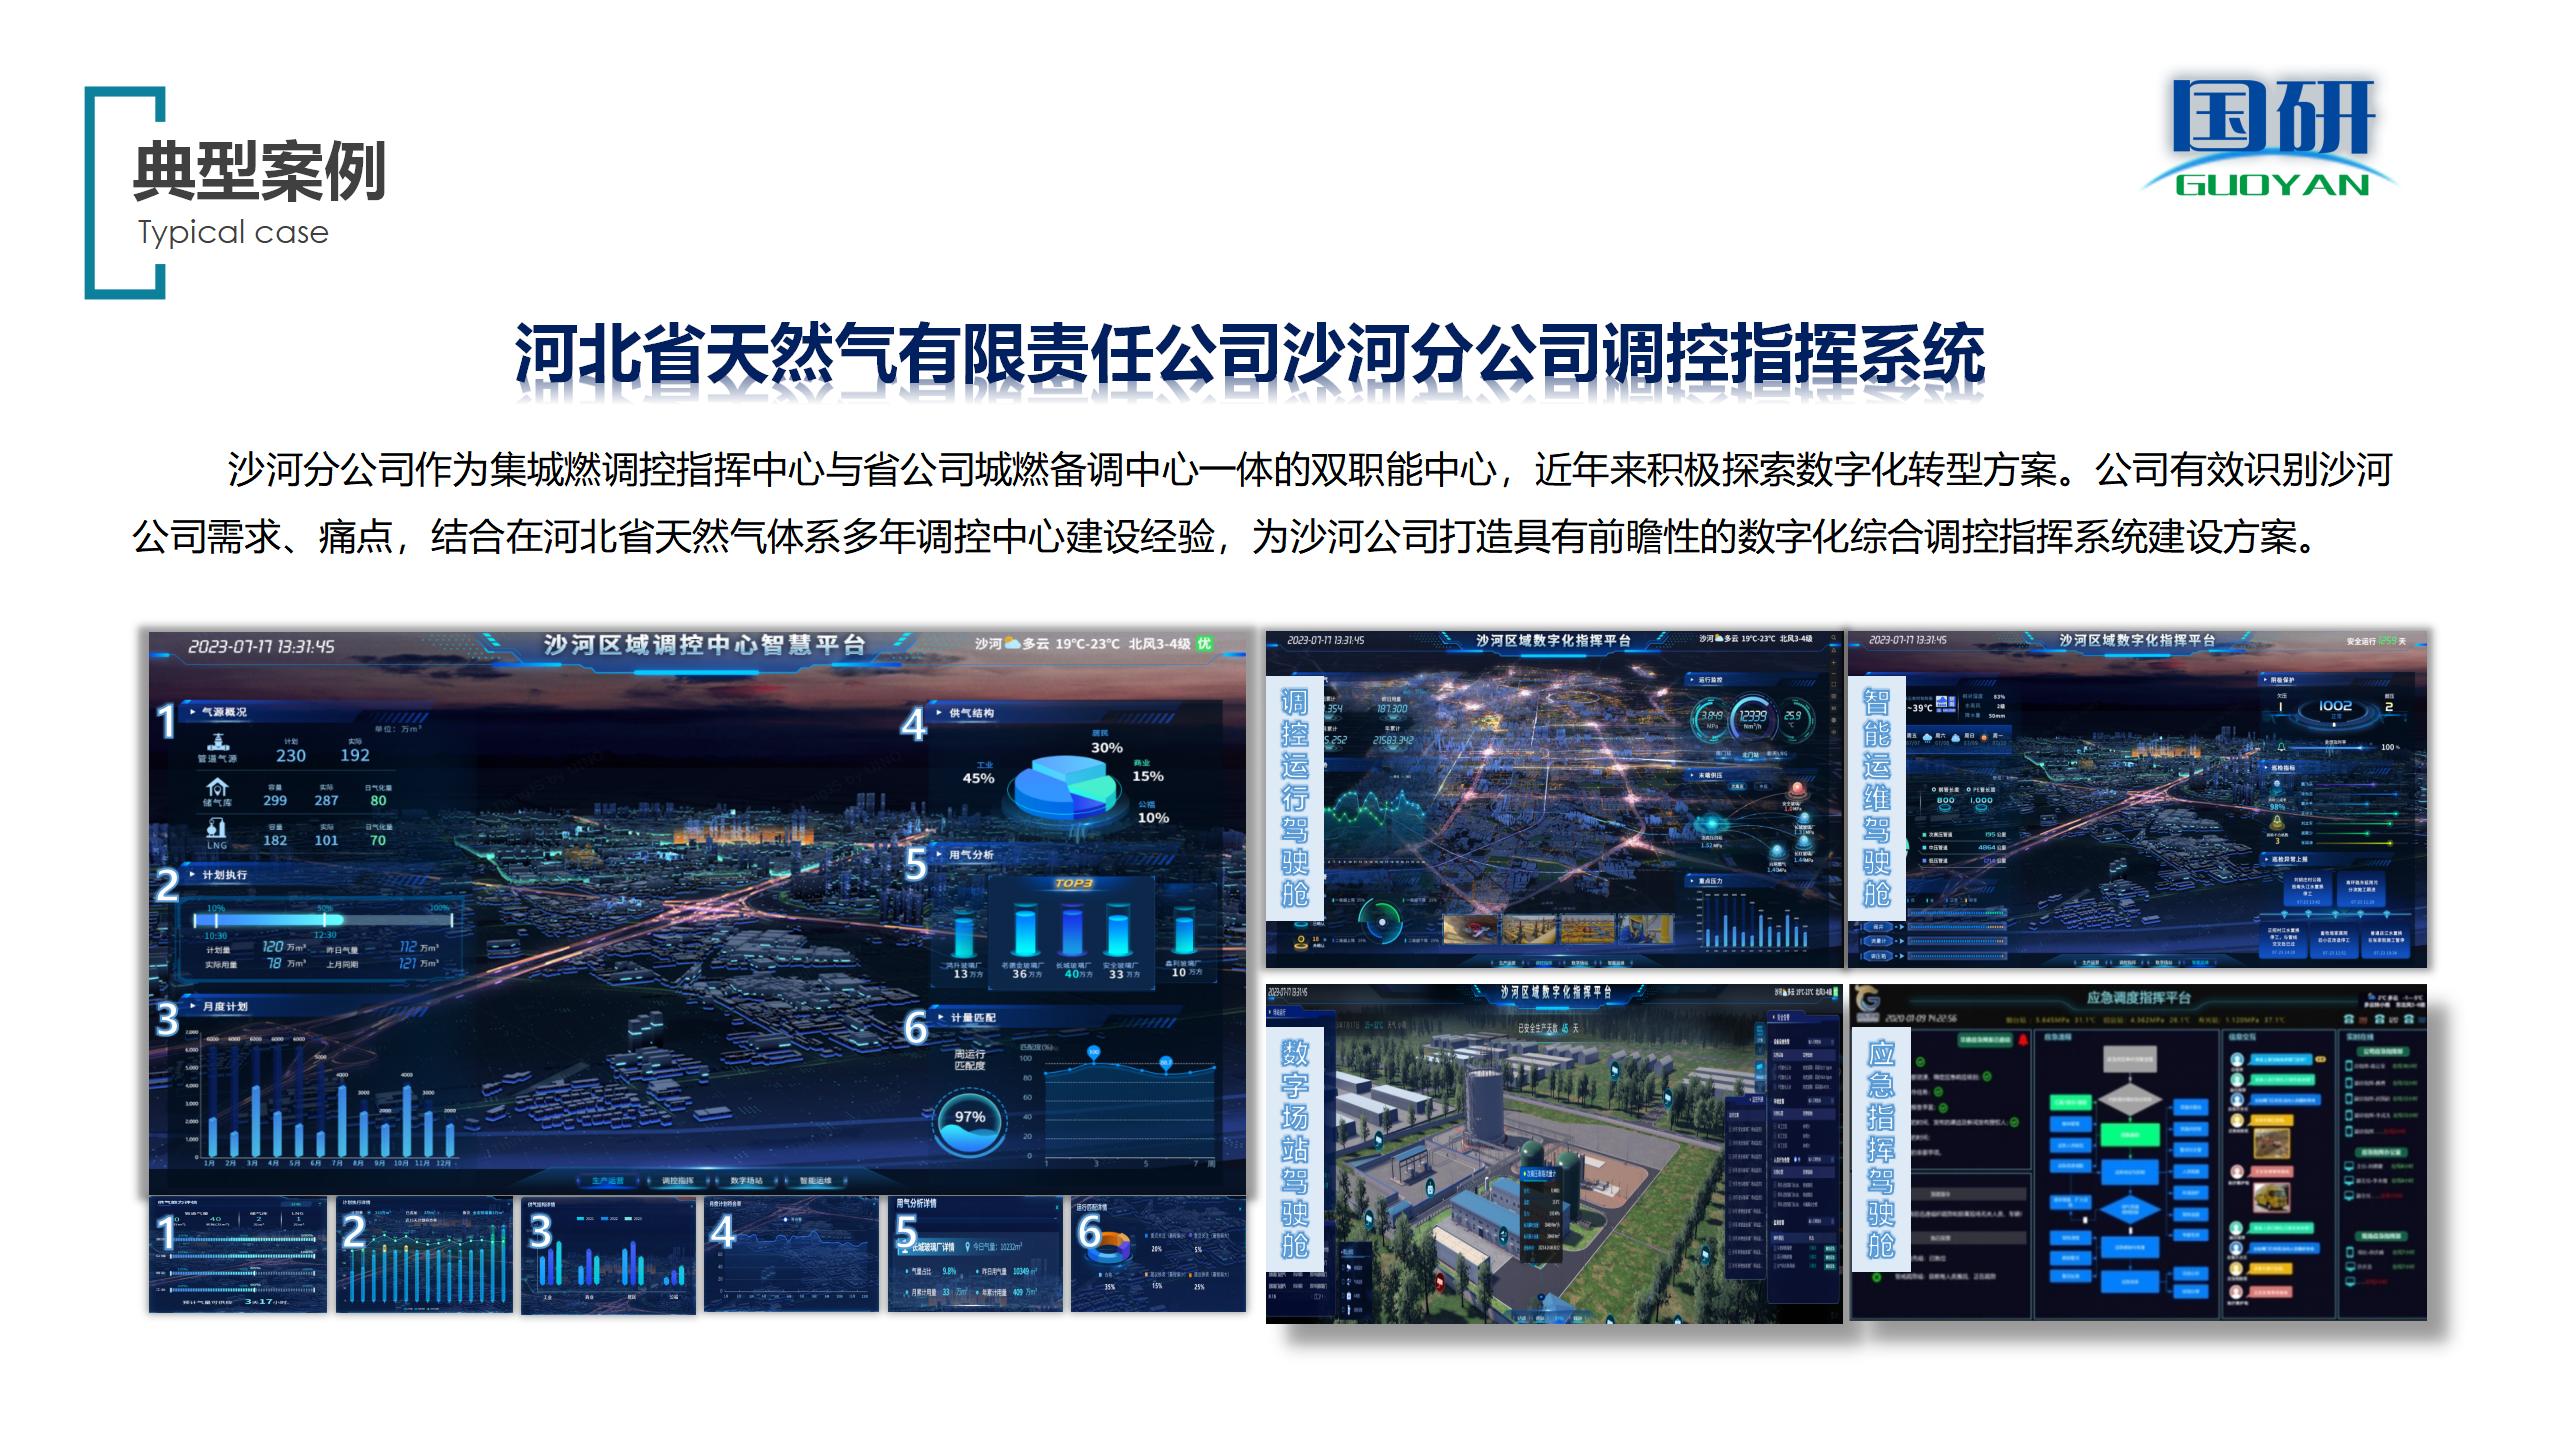Image resolution: width=2560 pixels, height=1440 pixels.
Task: Click the 日气化量 value 80
Action: click(378, 800)
